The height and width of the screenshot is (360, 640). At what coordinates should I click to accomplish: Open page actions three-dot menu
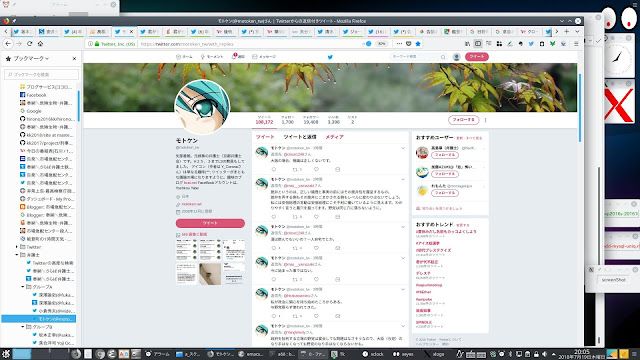pyautogui.click(x=399, y=44)
